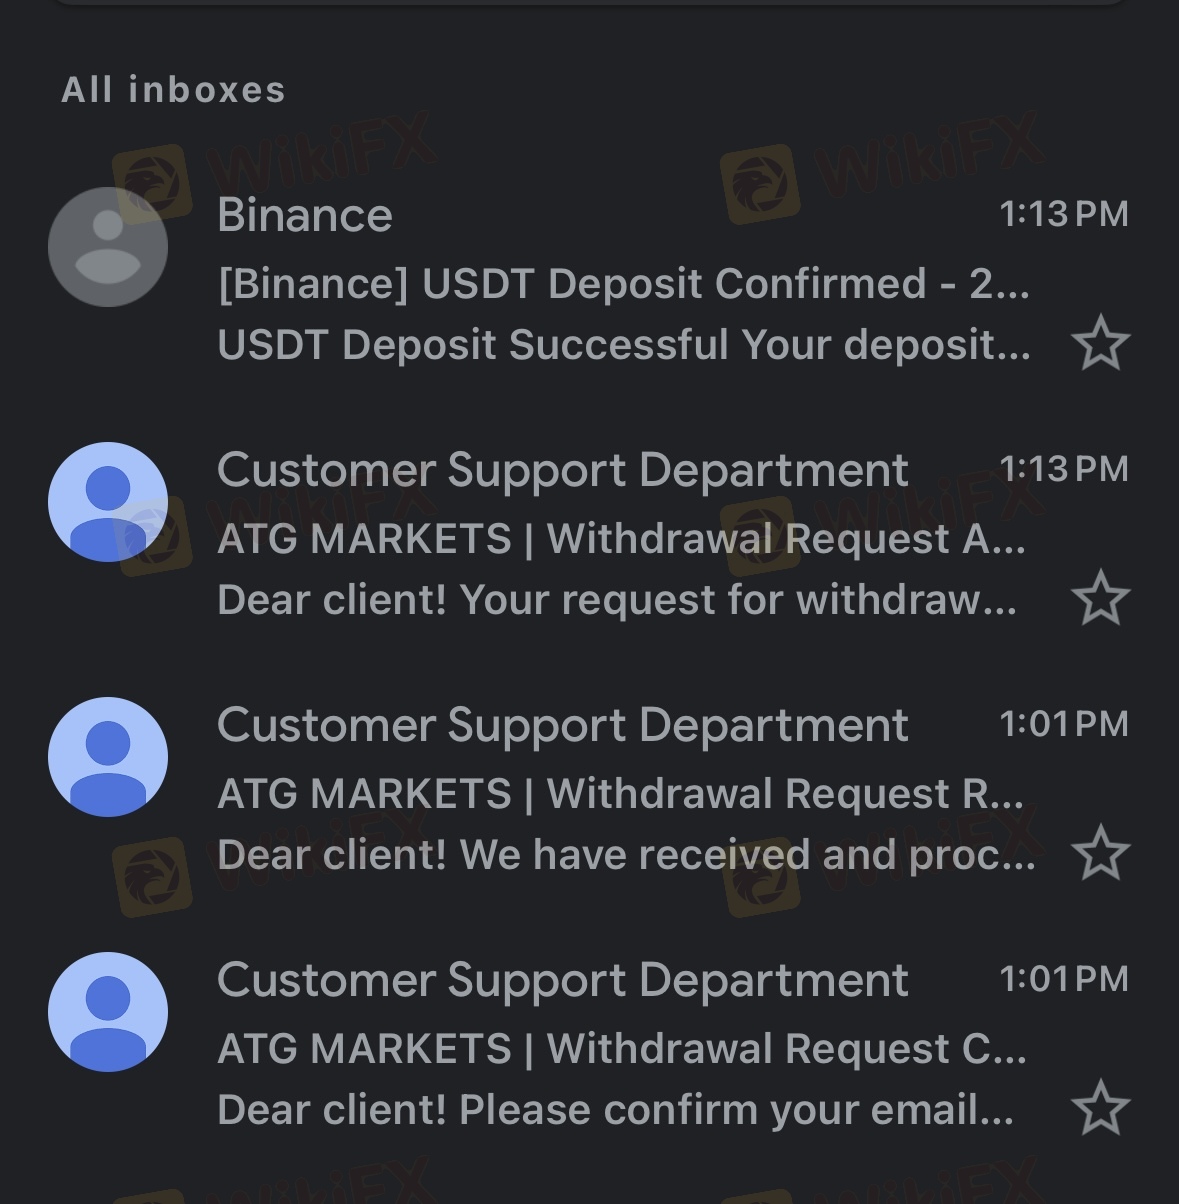
Task: Select the 'Binance' sender name
Action: pyautogui.click(x=305, y=215)
